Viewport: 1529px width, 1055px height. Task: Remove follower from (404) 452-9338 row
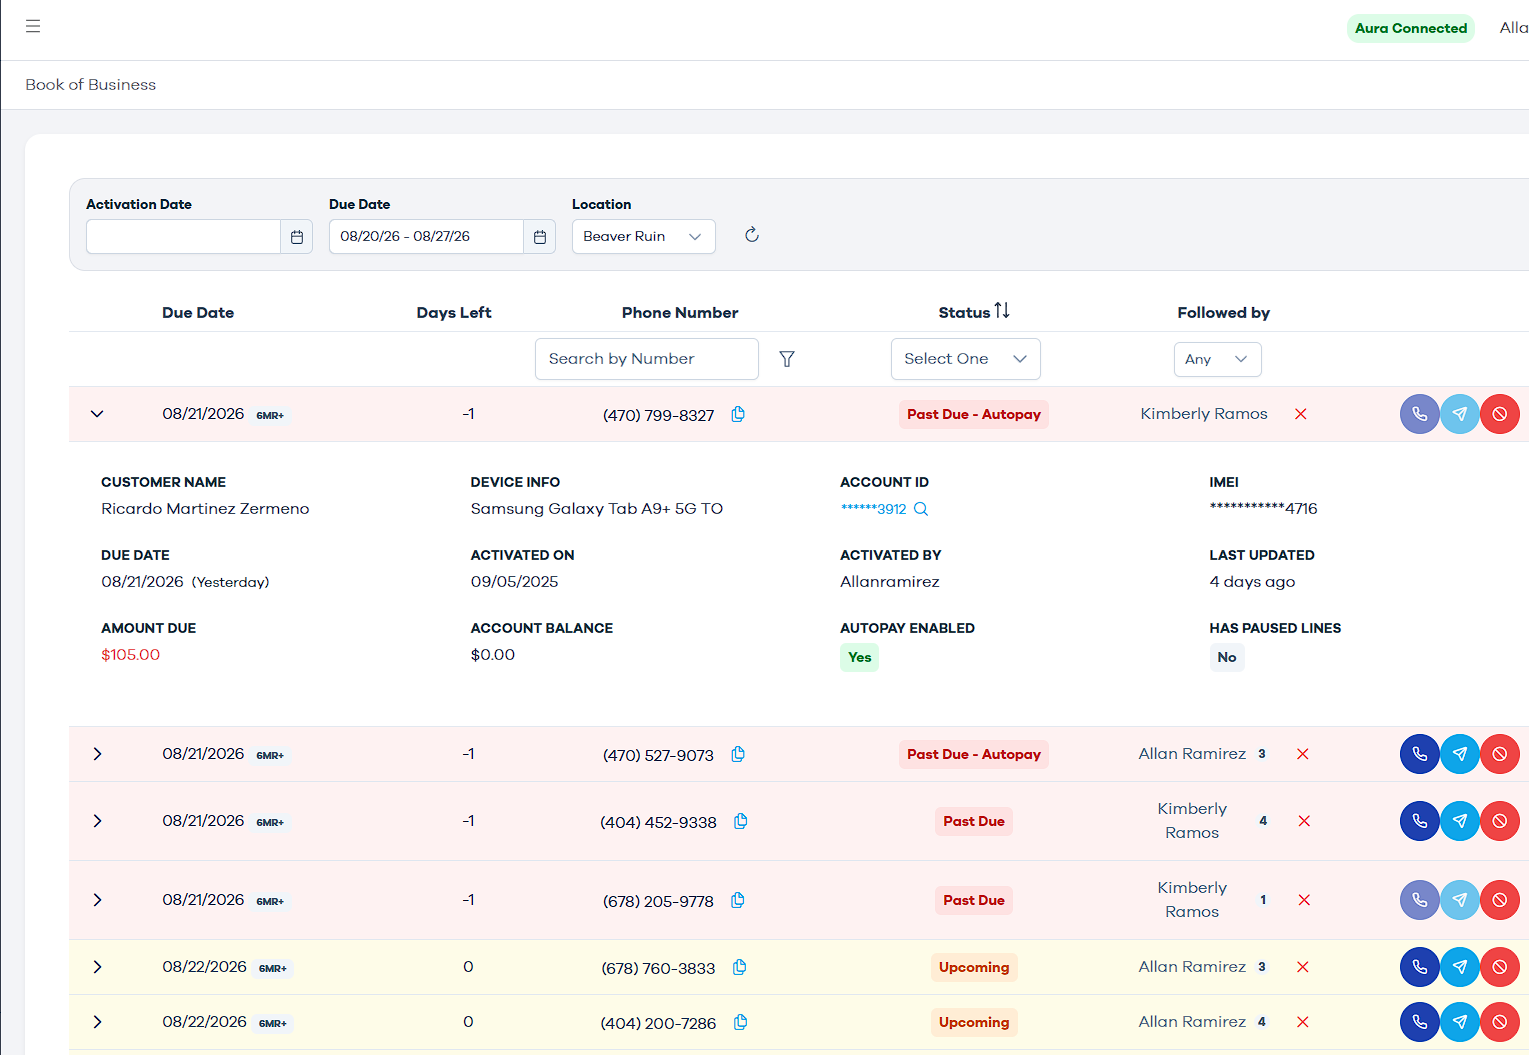pos(1304,821)
